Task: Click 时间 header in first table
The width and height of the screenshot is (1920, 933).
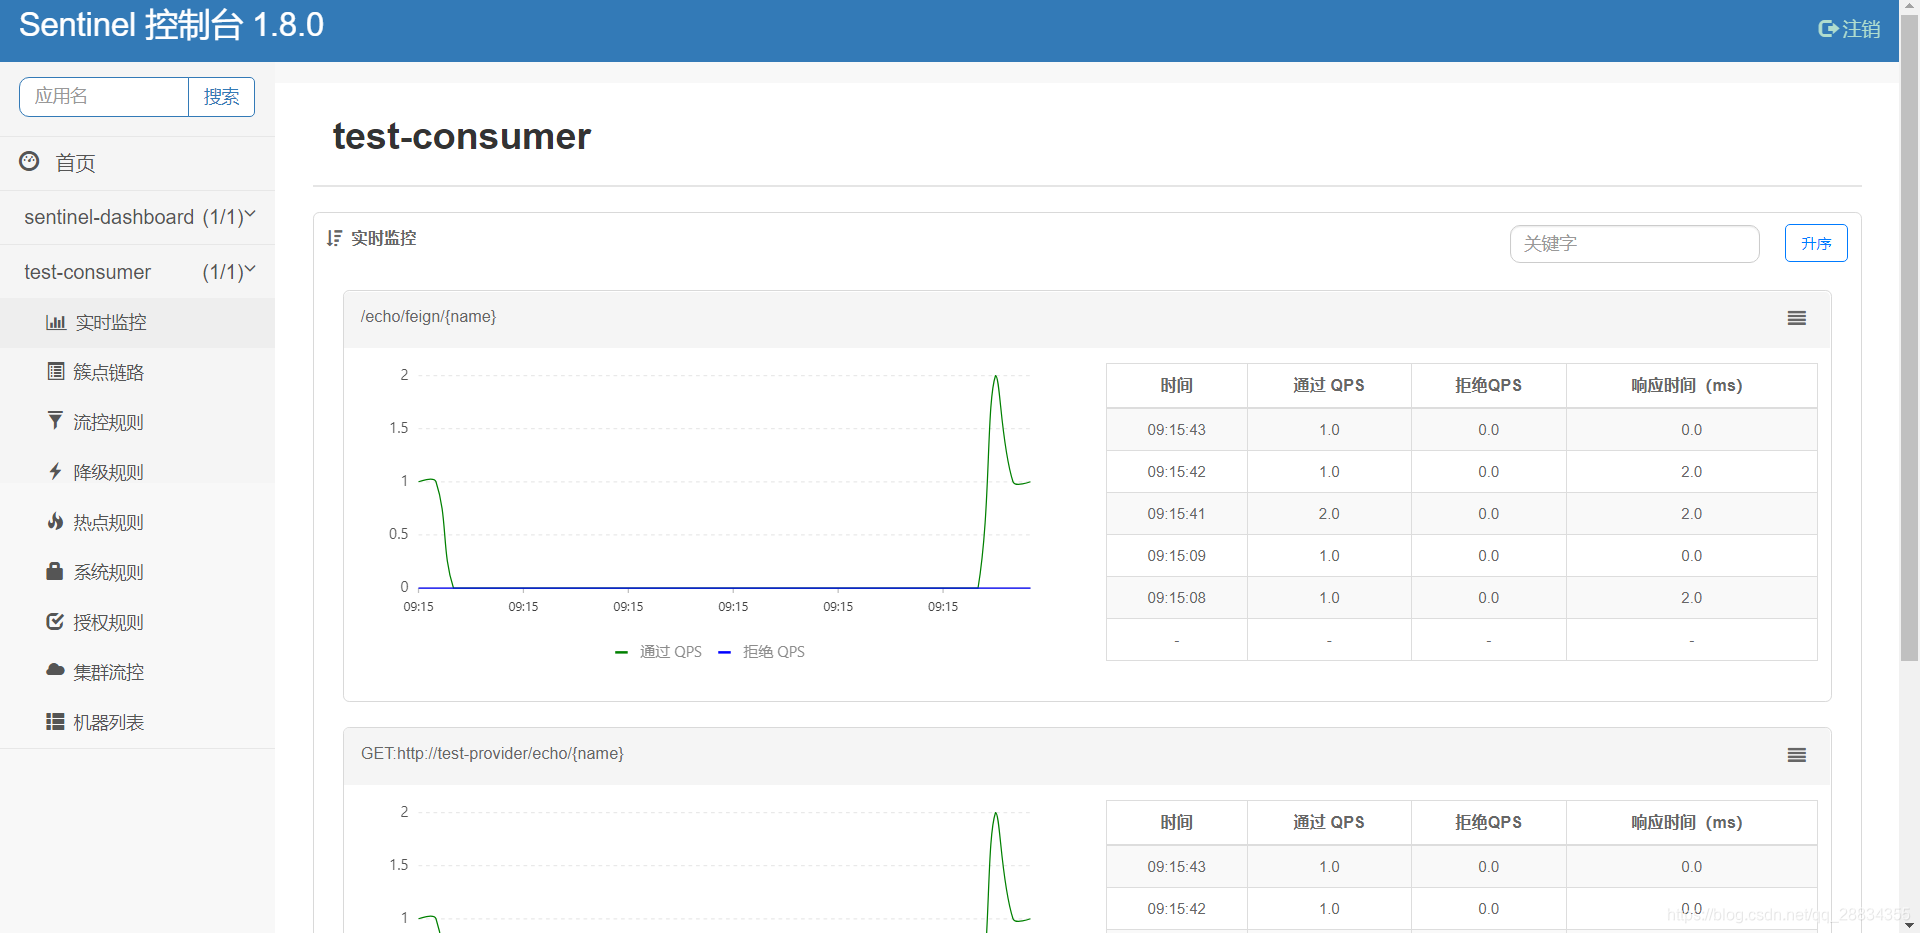Action: (1176, 385)
